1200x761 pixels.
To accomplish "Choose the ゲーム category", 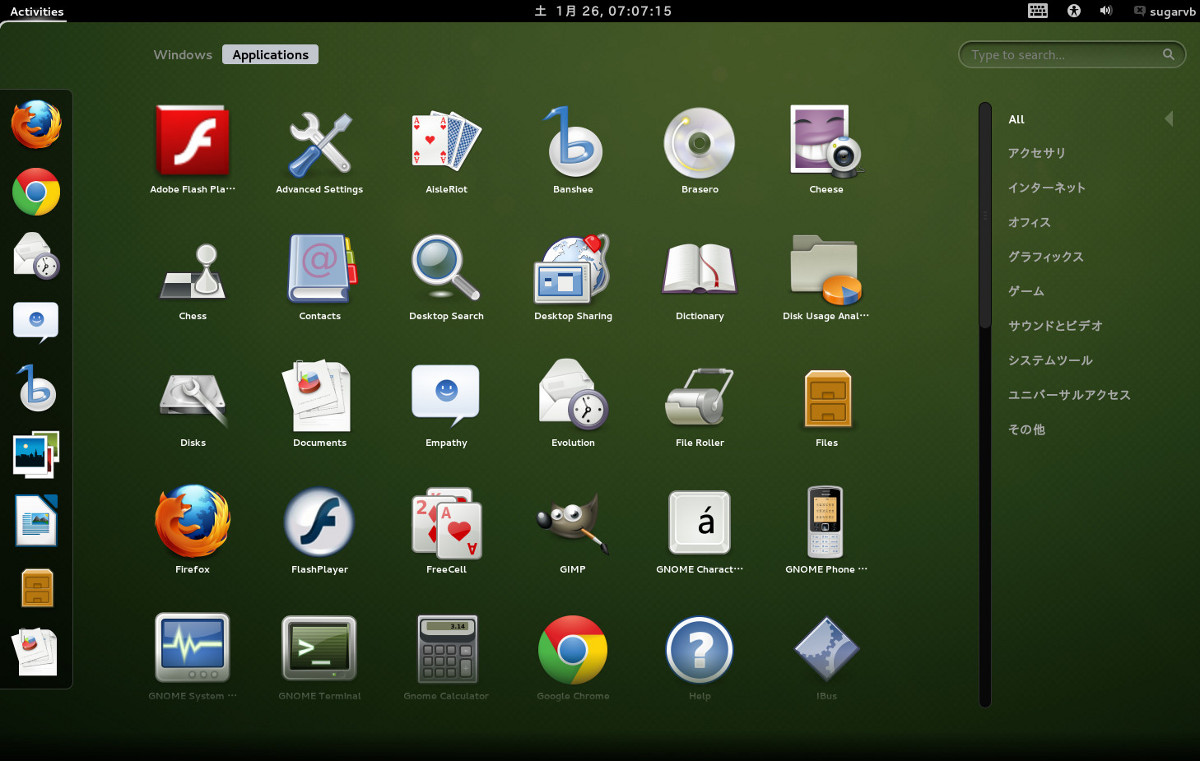I will (1026, 291).
